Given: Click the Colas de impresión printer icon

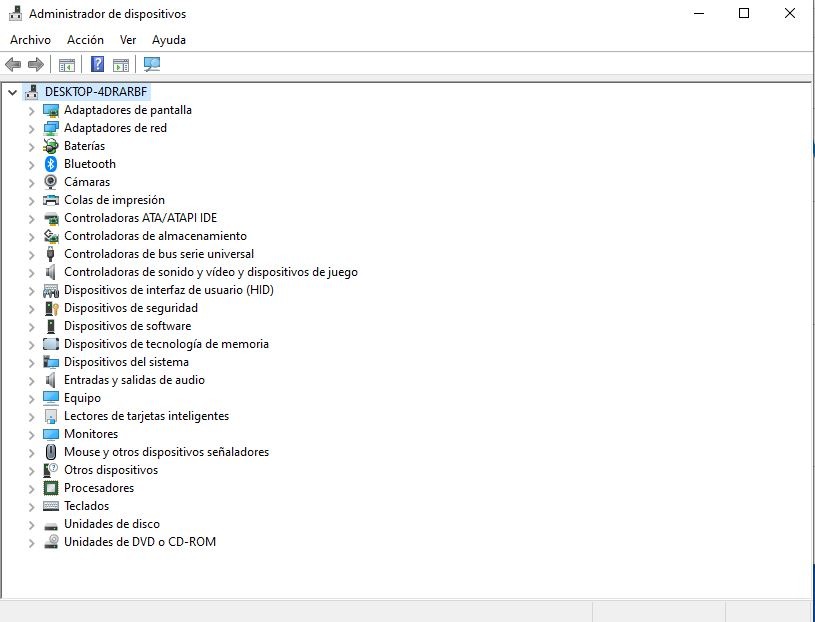Looking at the screenshot, I should tap(50, 200).
